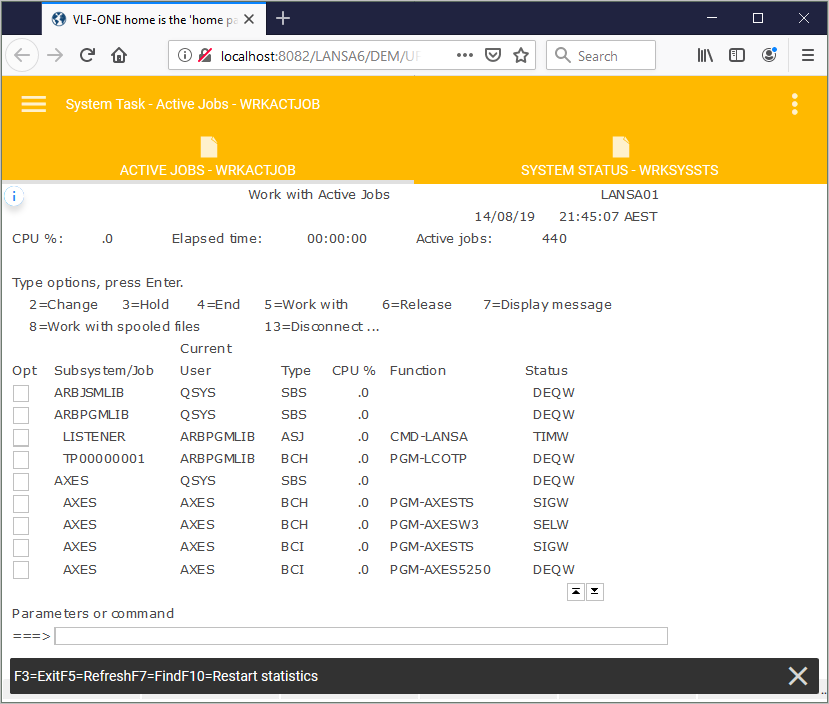Click the Parameters or command input field
This screenshot has height=704, width=829.
coord(360,636)
